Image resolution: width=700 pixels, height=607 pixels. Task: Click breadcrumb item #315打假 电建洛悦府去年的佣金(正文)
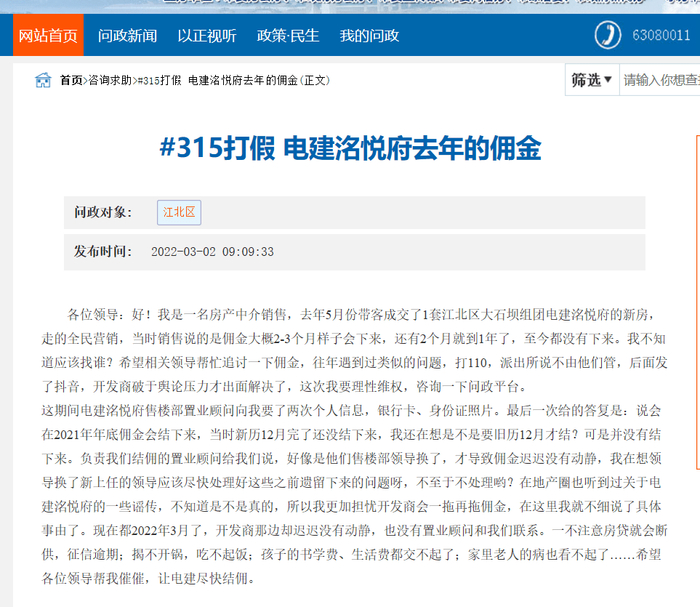coord(233,80)
